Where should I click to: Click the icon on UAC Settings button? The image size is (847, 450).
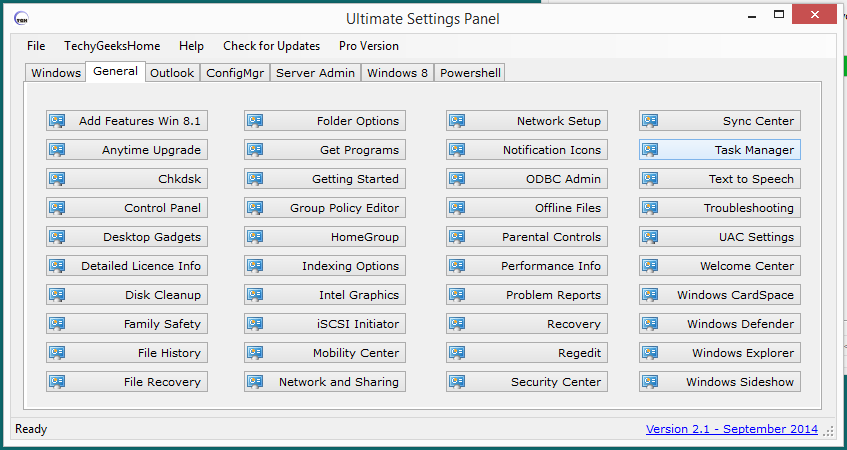coord(650,237)
